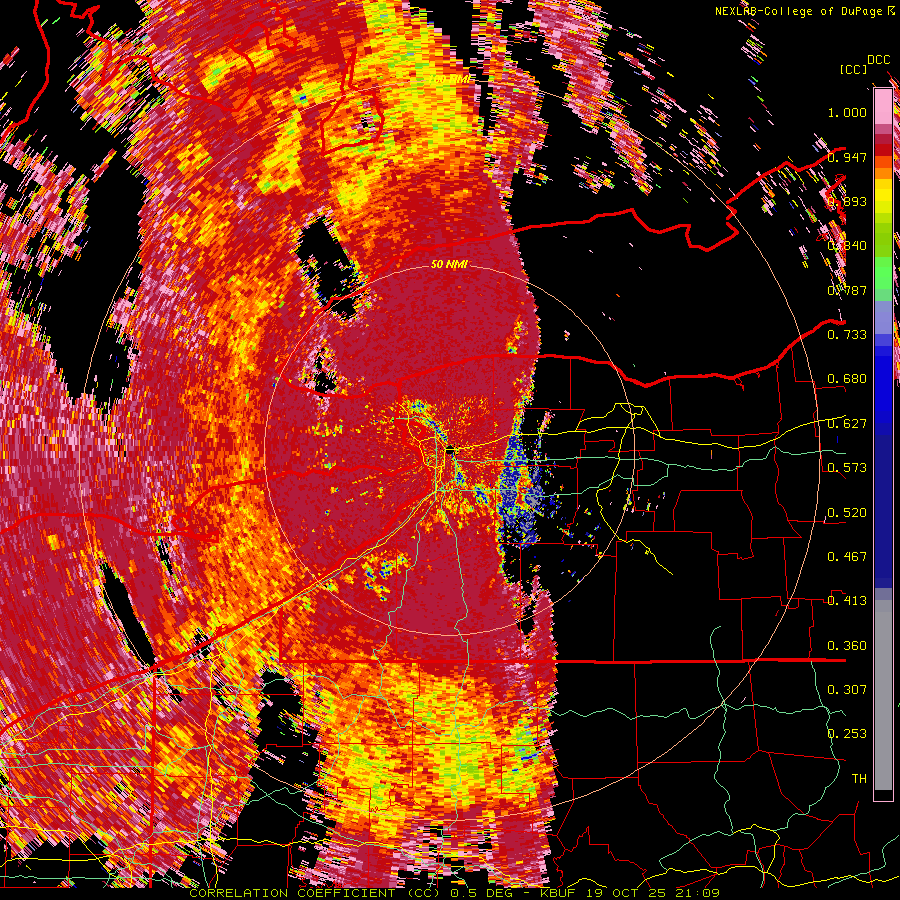Pick the periwinkle light-blue color bar segment

coord(883,317)
